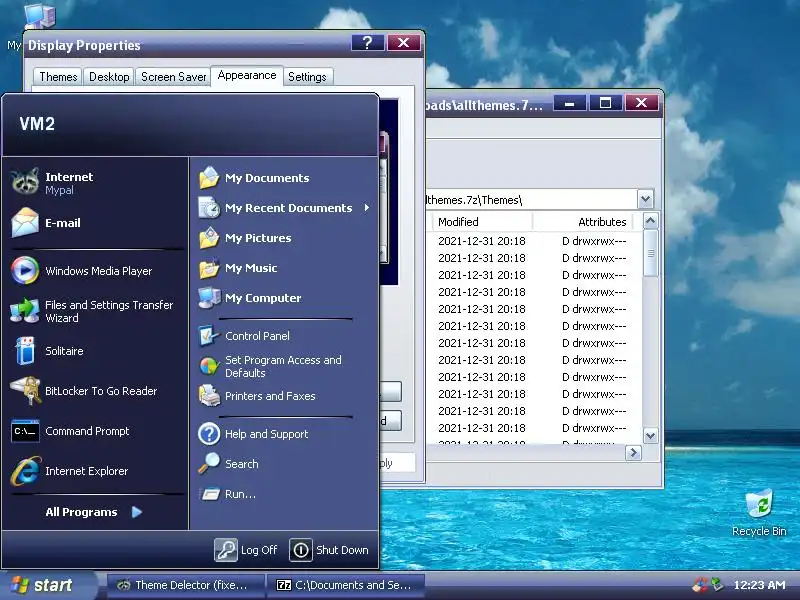The height and width of the screenshot is (600, 800).
Task: Open the 7-Zip address path dropdown
Action: [645, 199]
